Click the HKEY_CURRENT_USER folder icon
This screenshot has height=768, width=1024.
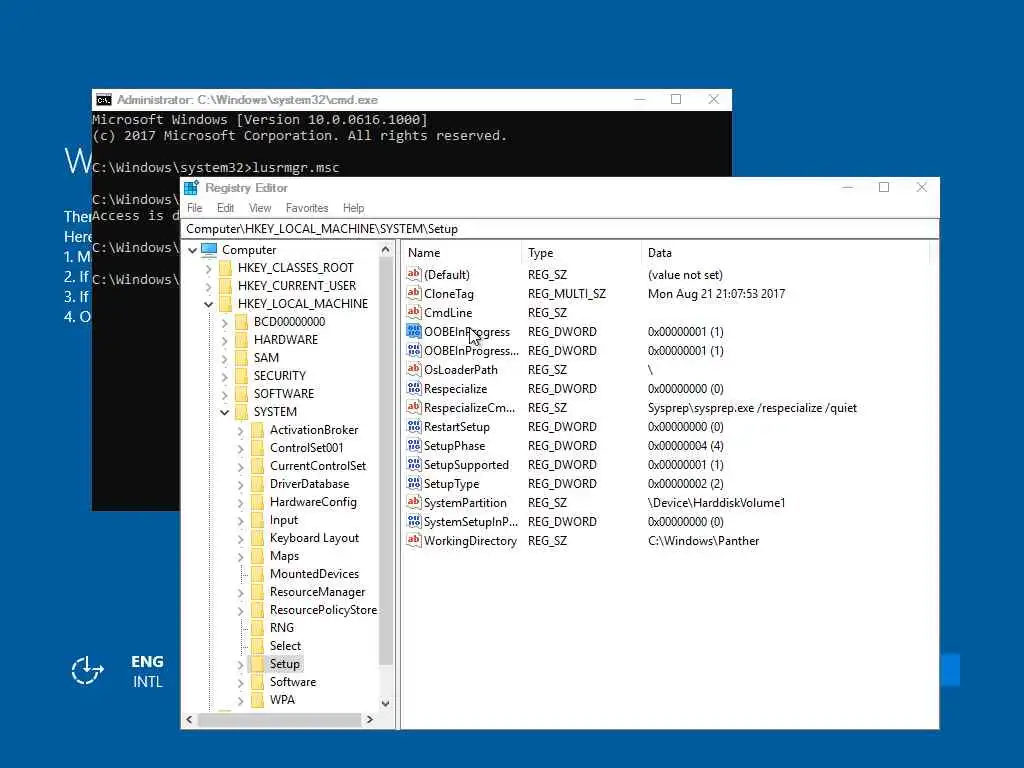226,286
